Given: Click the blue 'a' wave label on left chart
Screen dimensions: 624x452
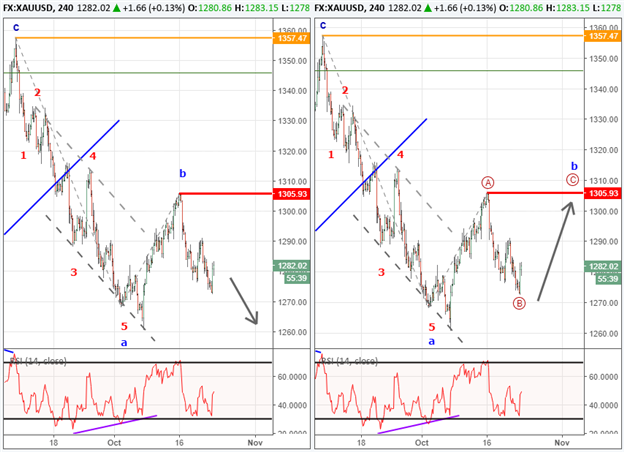Looking at the screenshot, I should point(124,343).
